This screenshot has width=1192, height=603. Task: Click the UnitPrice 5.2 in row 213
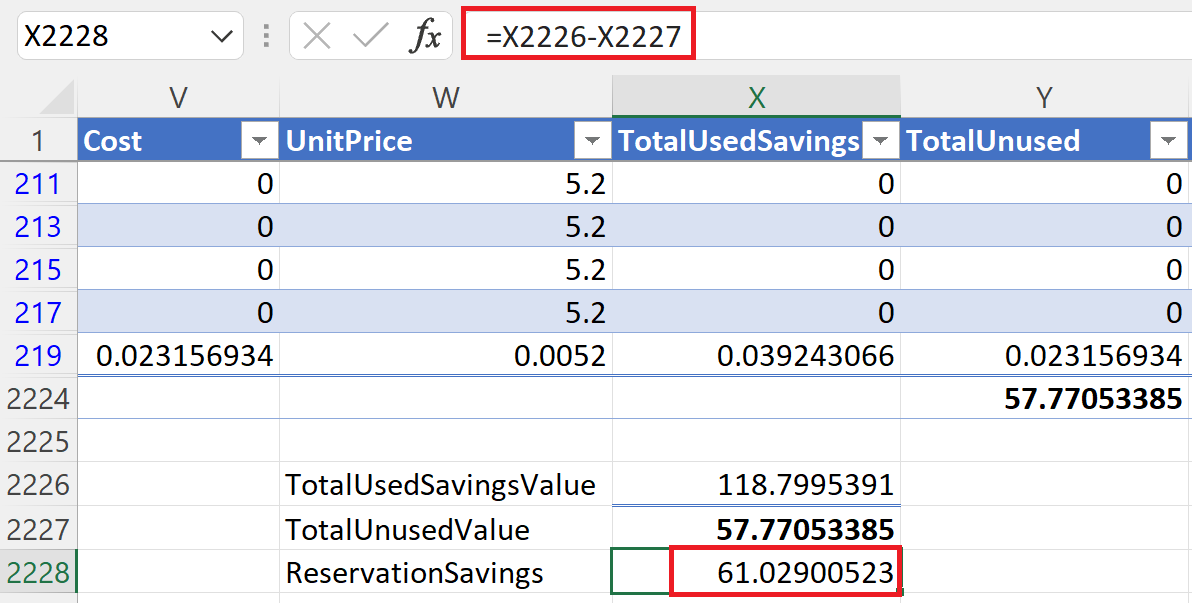(x=445, y=227)
